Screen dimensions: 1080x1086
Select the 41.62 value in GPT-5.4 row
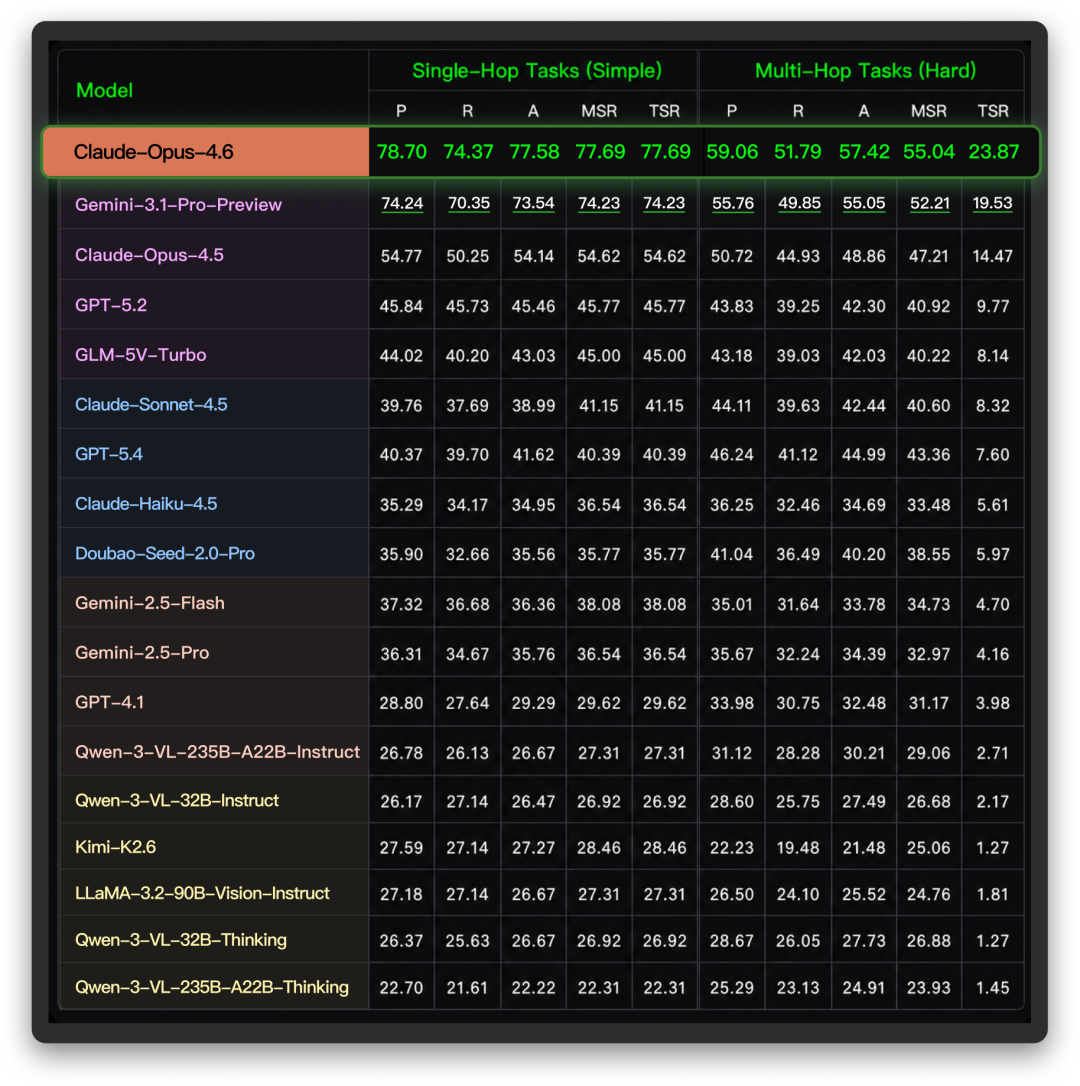(x=533, y=455)
